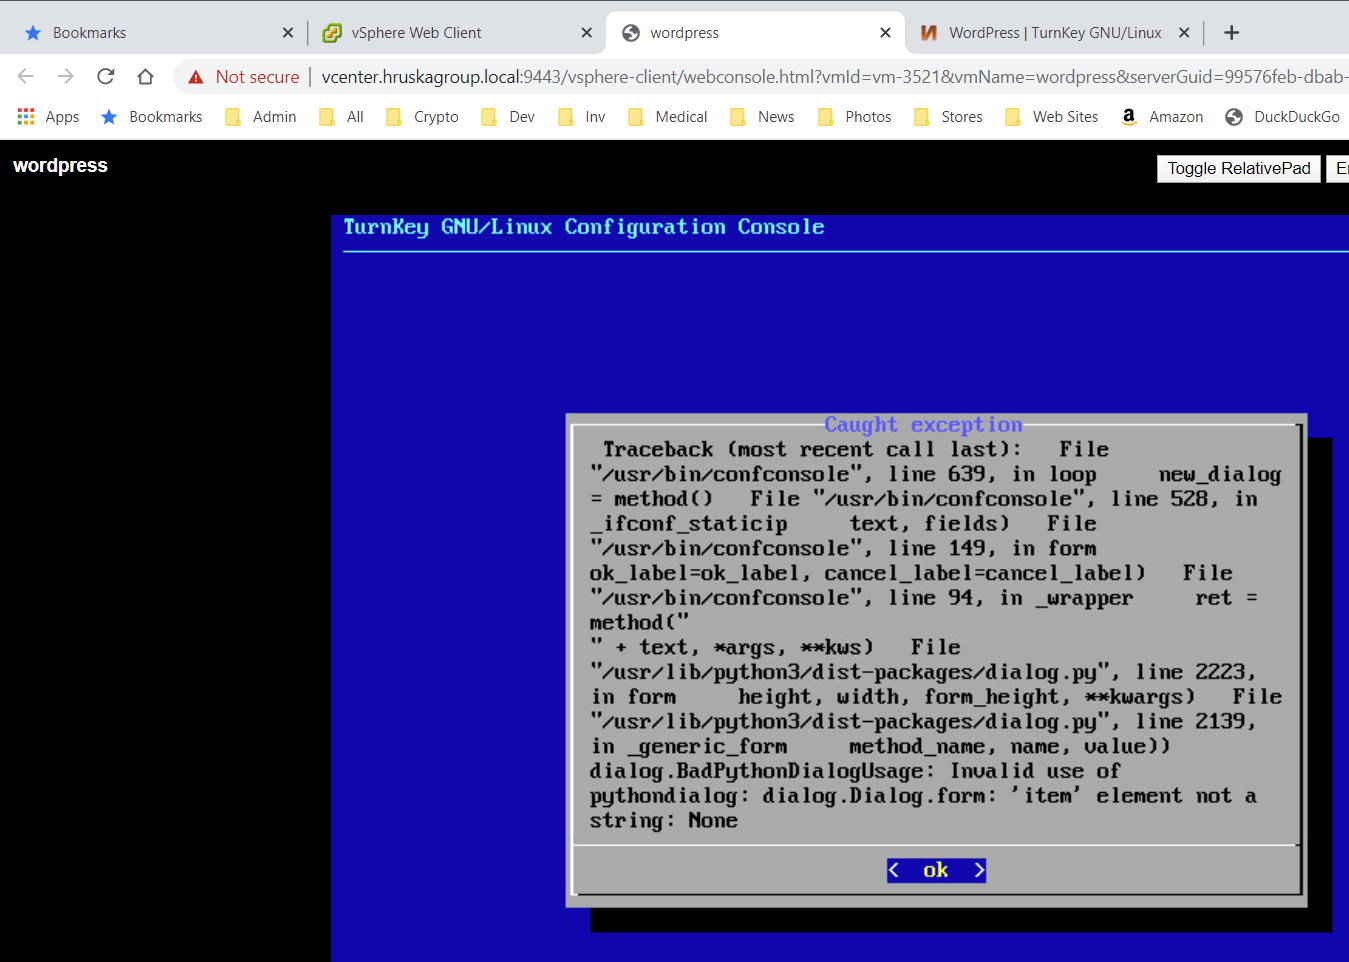Screen dimensions: 1349x962
Task: Switch to the vSphere Web Client tab
Action: pos(416,33)
